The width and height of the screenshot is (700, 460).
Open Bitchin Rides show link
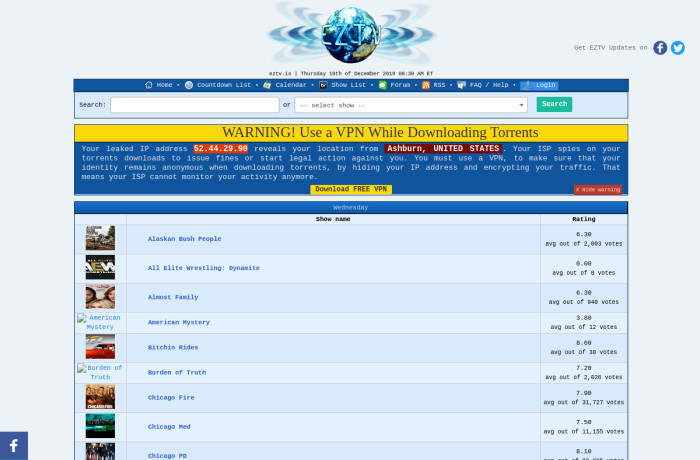(x=173, y=347)
